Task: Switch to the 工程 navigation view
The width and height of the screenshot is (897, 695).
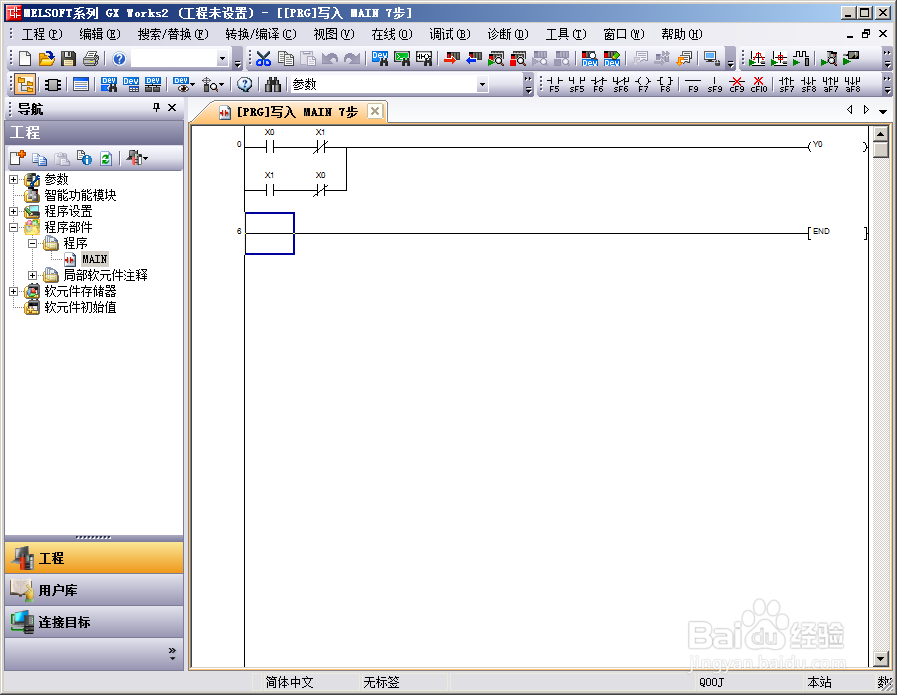Action: [x=94, y=558]
